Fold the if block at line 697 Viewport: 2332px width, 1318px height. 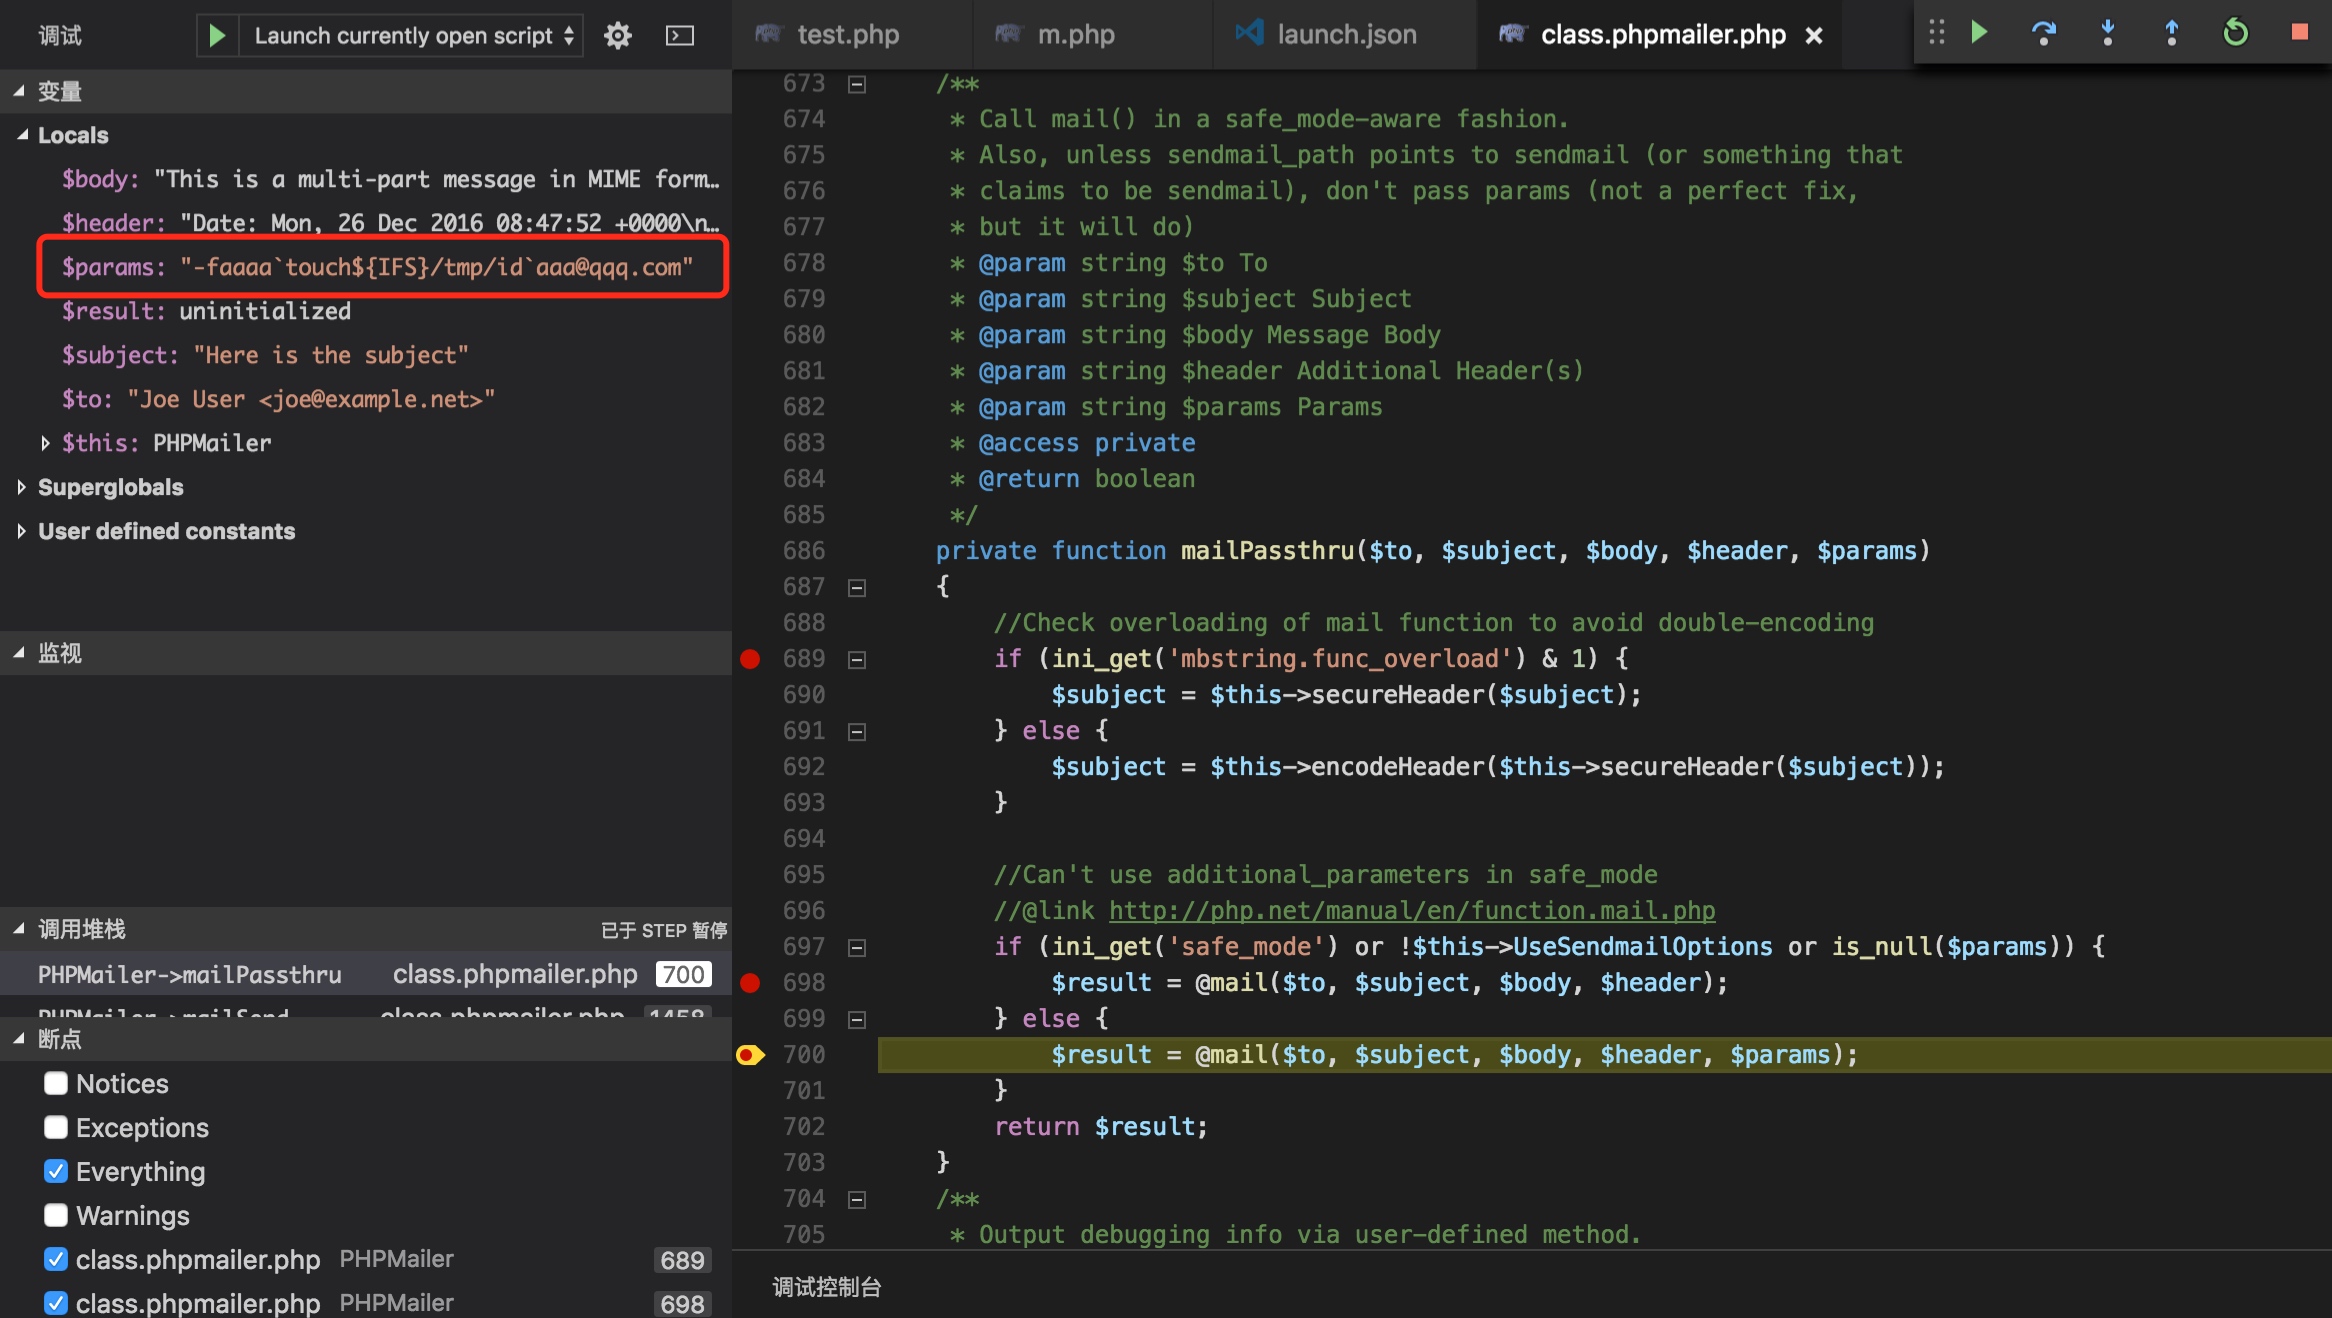857,948
